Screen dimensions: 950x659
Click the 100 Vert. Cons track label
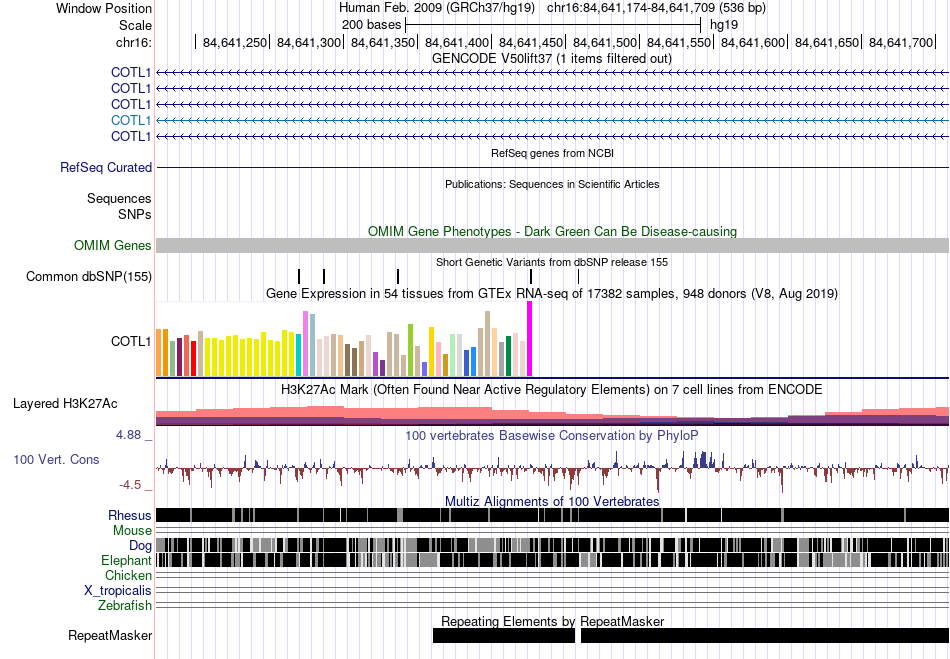pyautogui.click(x=56, y=460)
